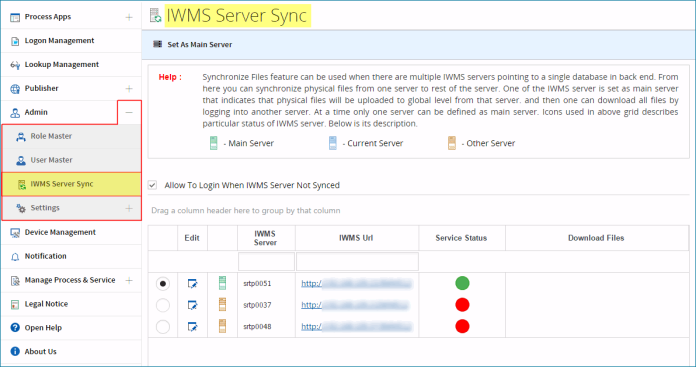Click edit icon for srtp0037 row

coord(192,305)
